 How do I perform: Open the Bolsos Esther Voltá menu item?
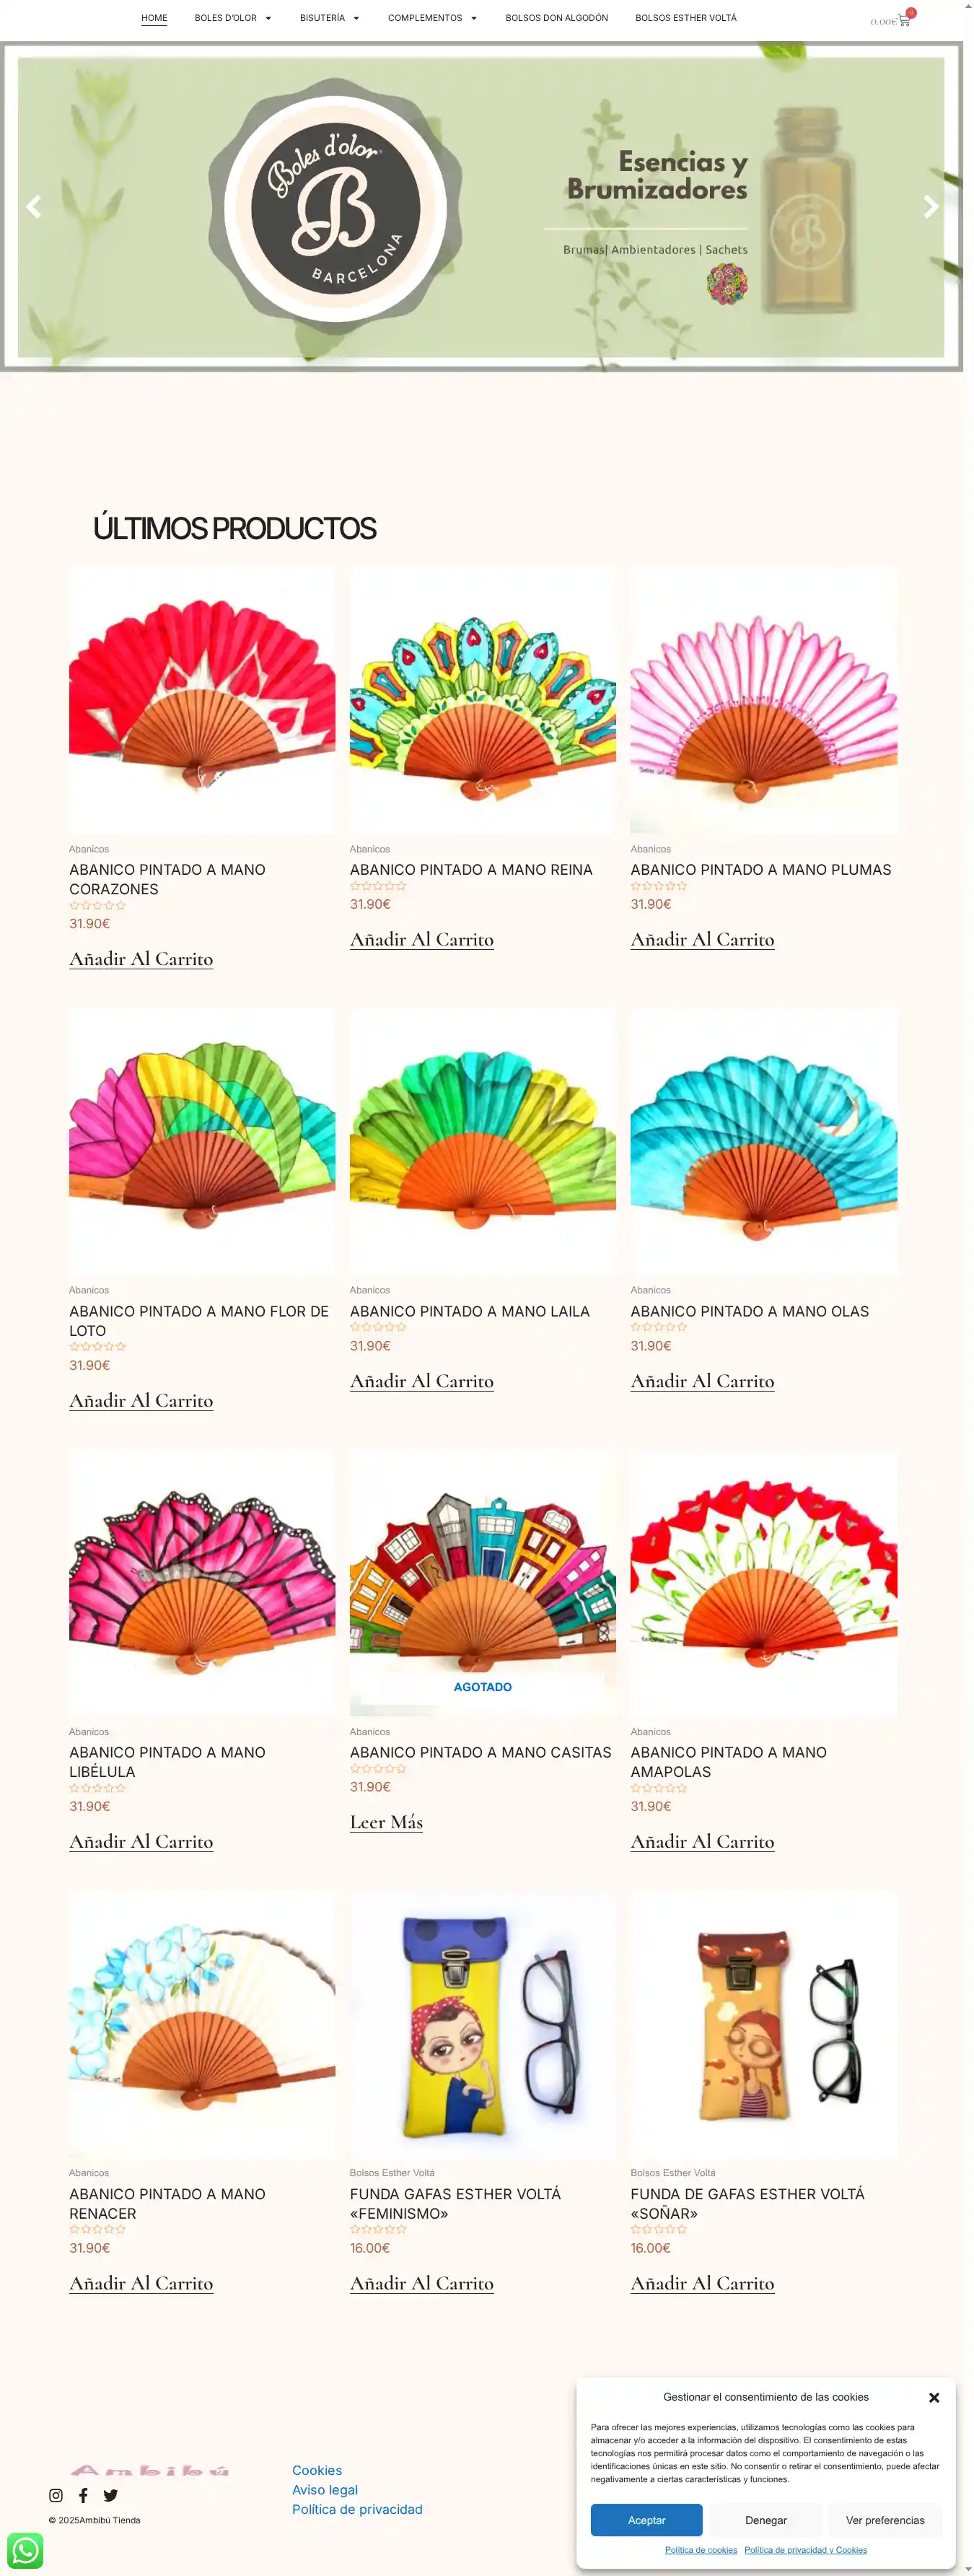[686, 18]
